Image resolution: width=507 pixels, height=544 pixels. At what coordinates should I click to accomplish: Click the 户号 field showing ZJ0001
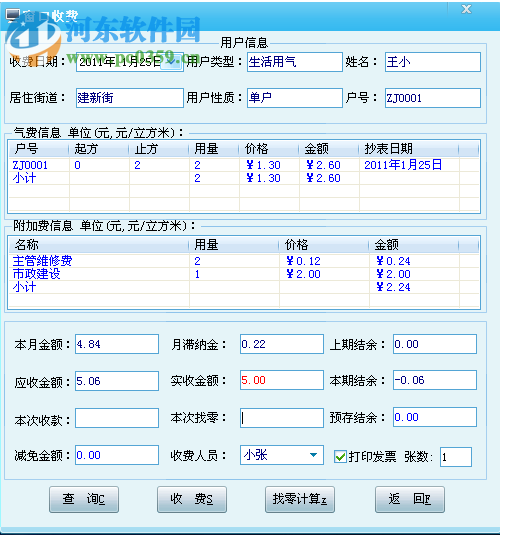[432, 98]
